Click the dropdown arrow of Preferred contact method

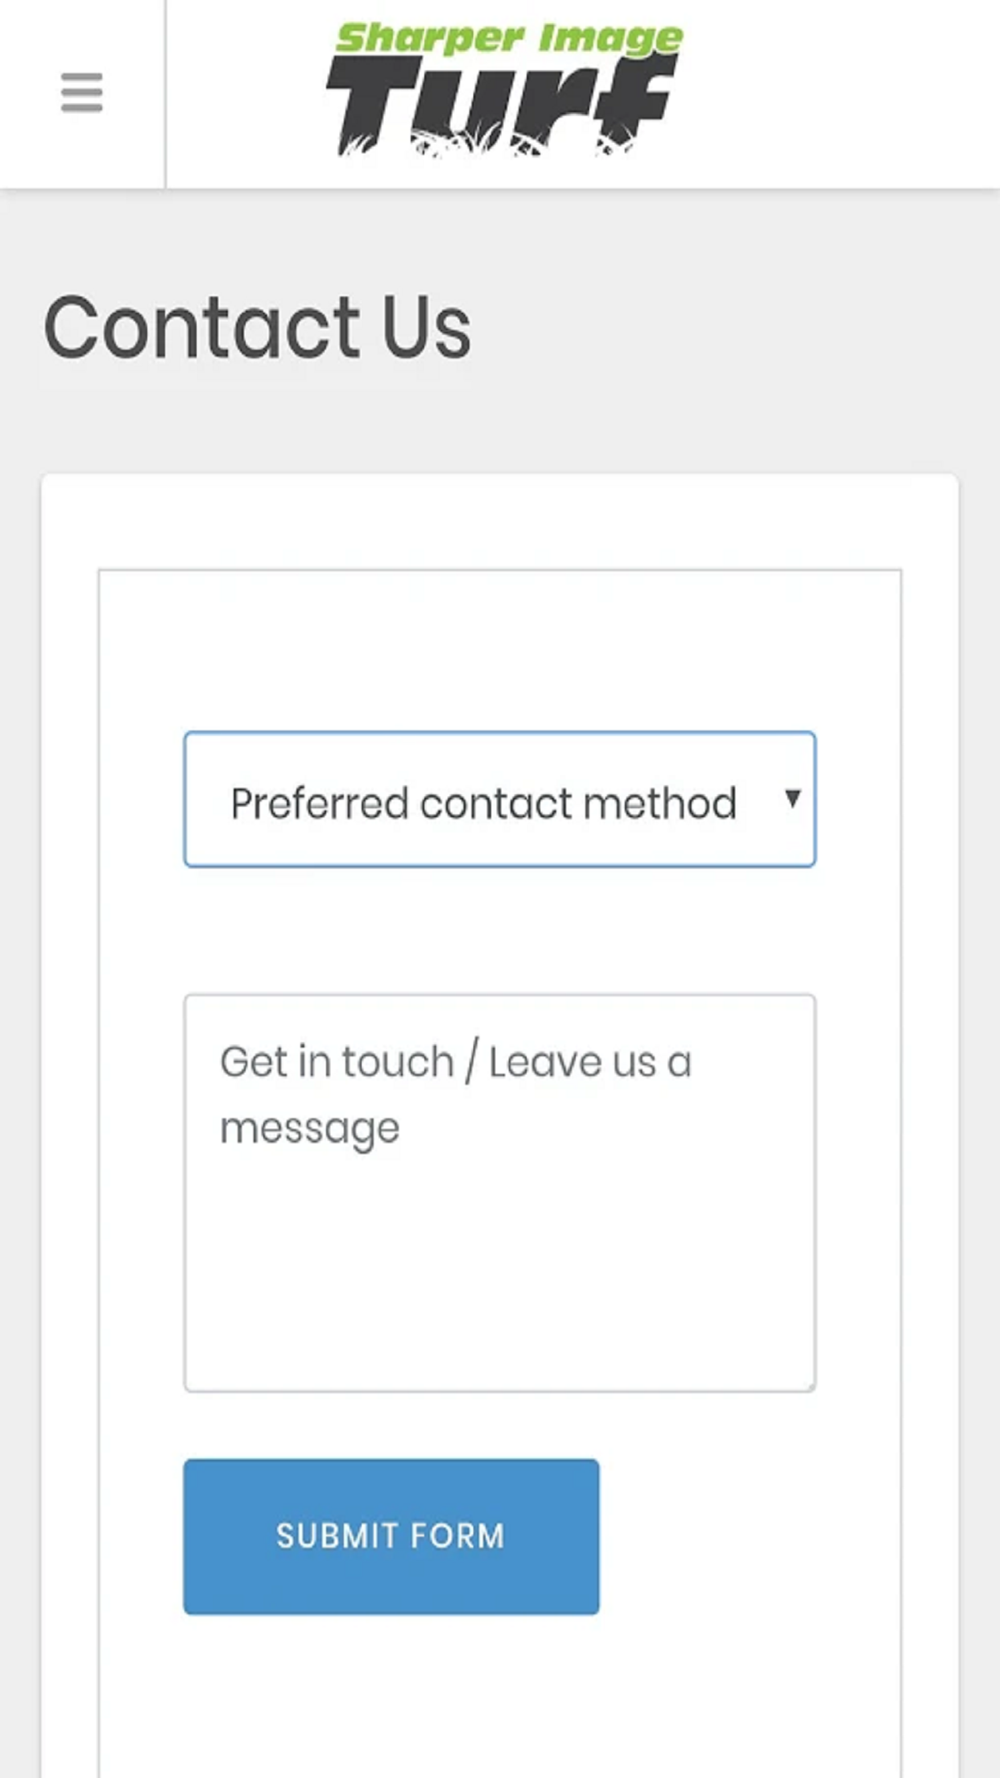point(793,798)
